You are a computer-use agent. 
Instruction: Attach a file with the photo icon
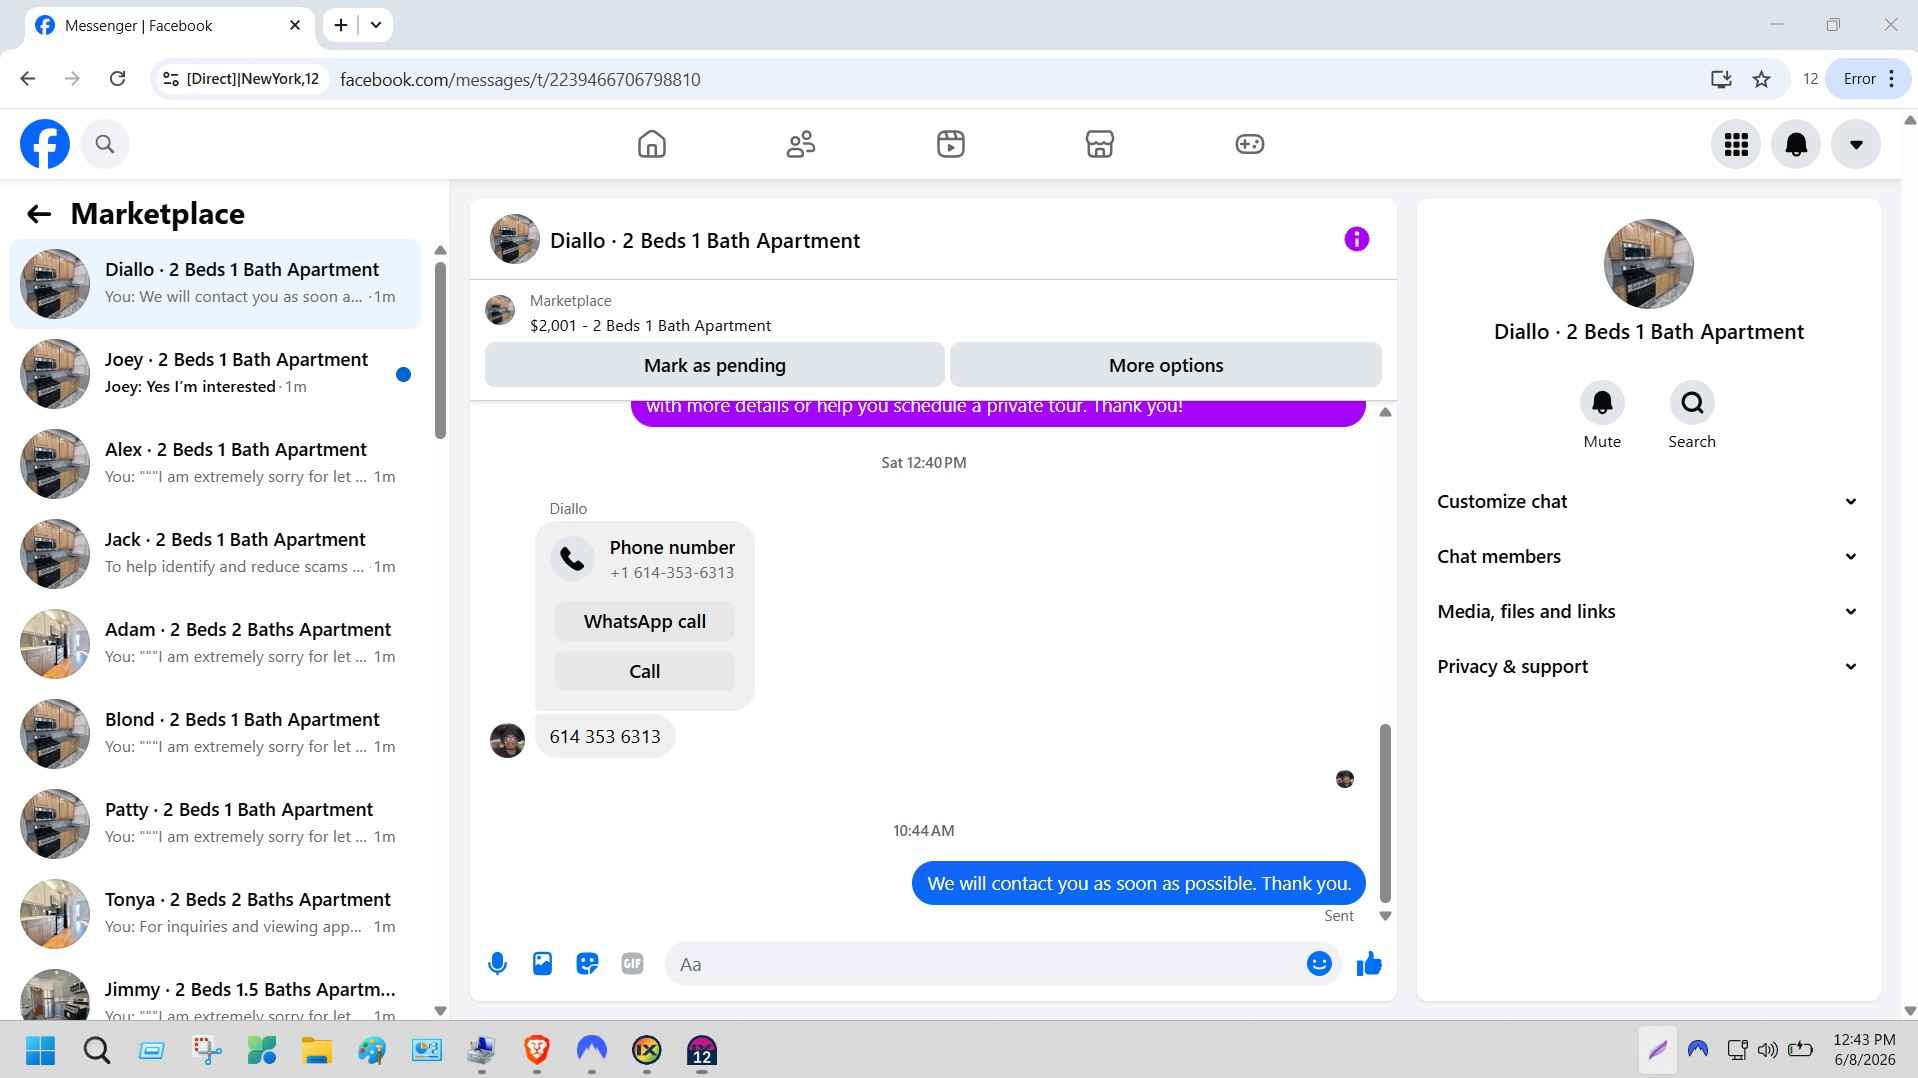542,964
